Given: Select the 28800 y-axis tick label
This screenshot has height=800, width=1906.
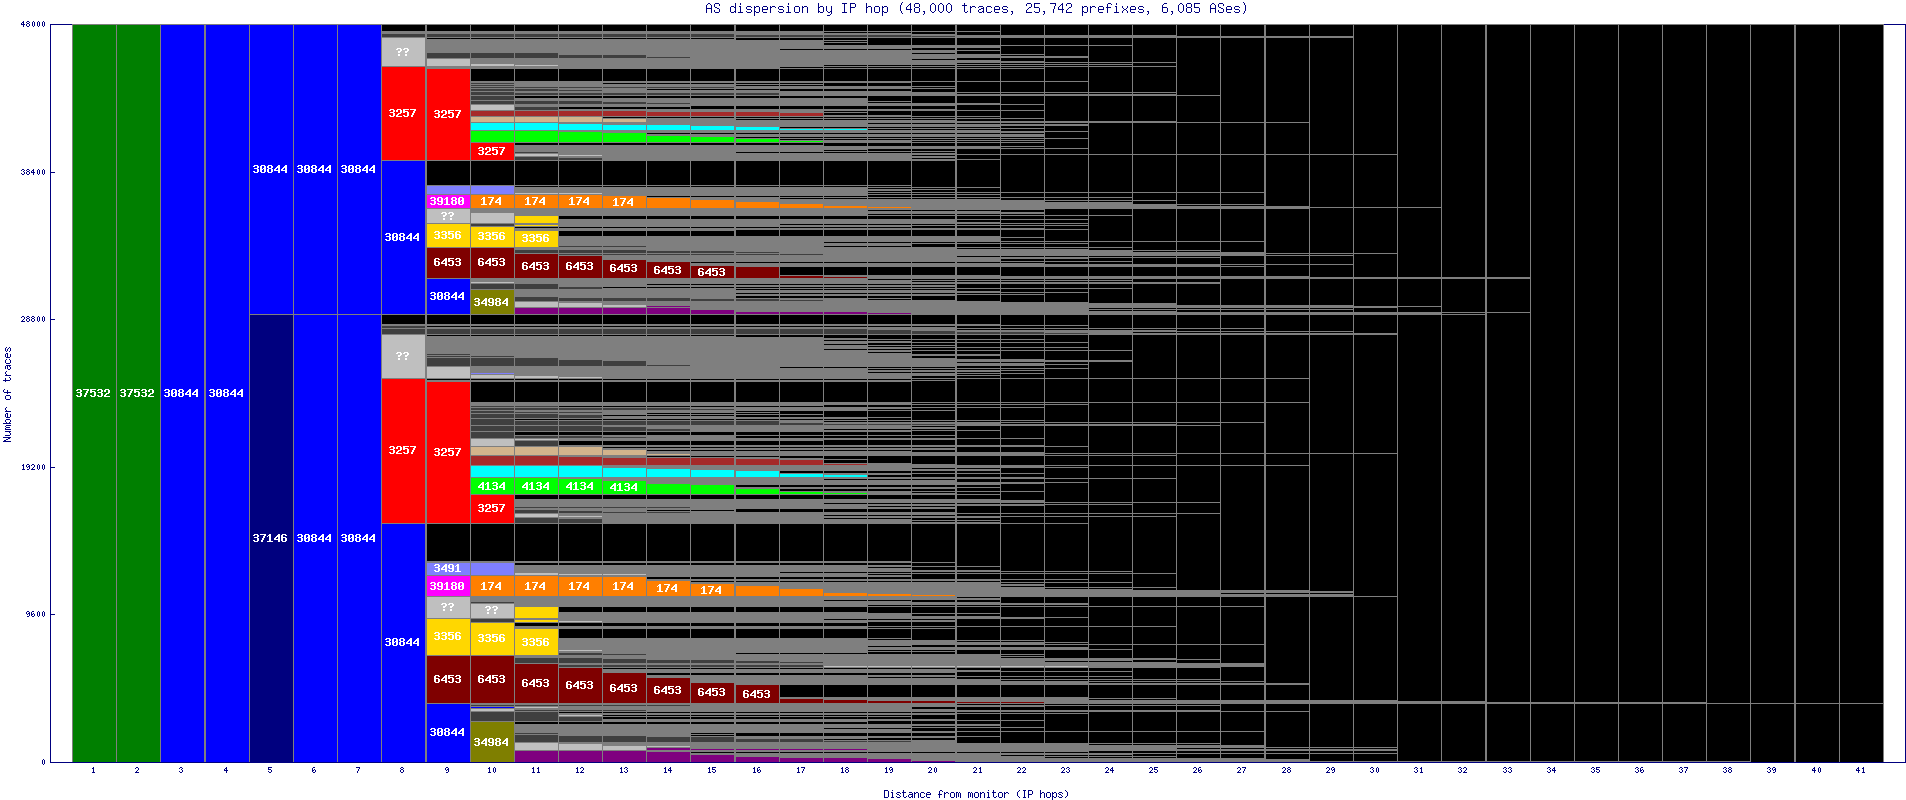Looking at the screenshot, I should (x=33, y=319).
